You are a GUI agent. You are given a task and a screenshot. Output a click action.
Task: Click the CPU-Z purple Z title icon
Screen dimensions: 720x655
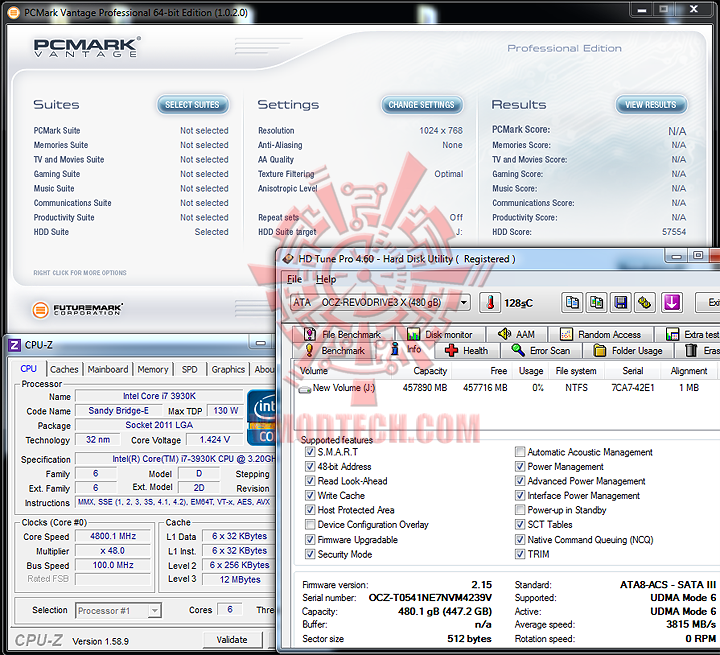click(14, 344)
